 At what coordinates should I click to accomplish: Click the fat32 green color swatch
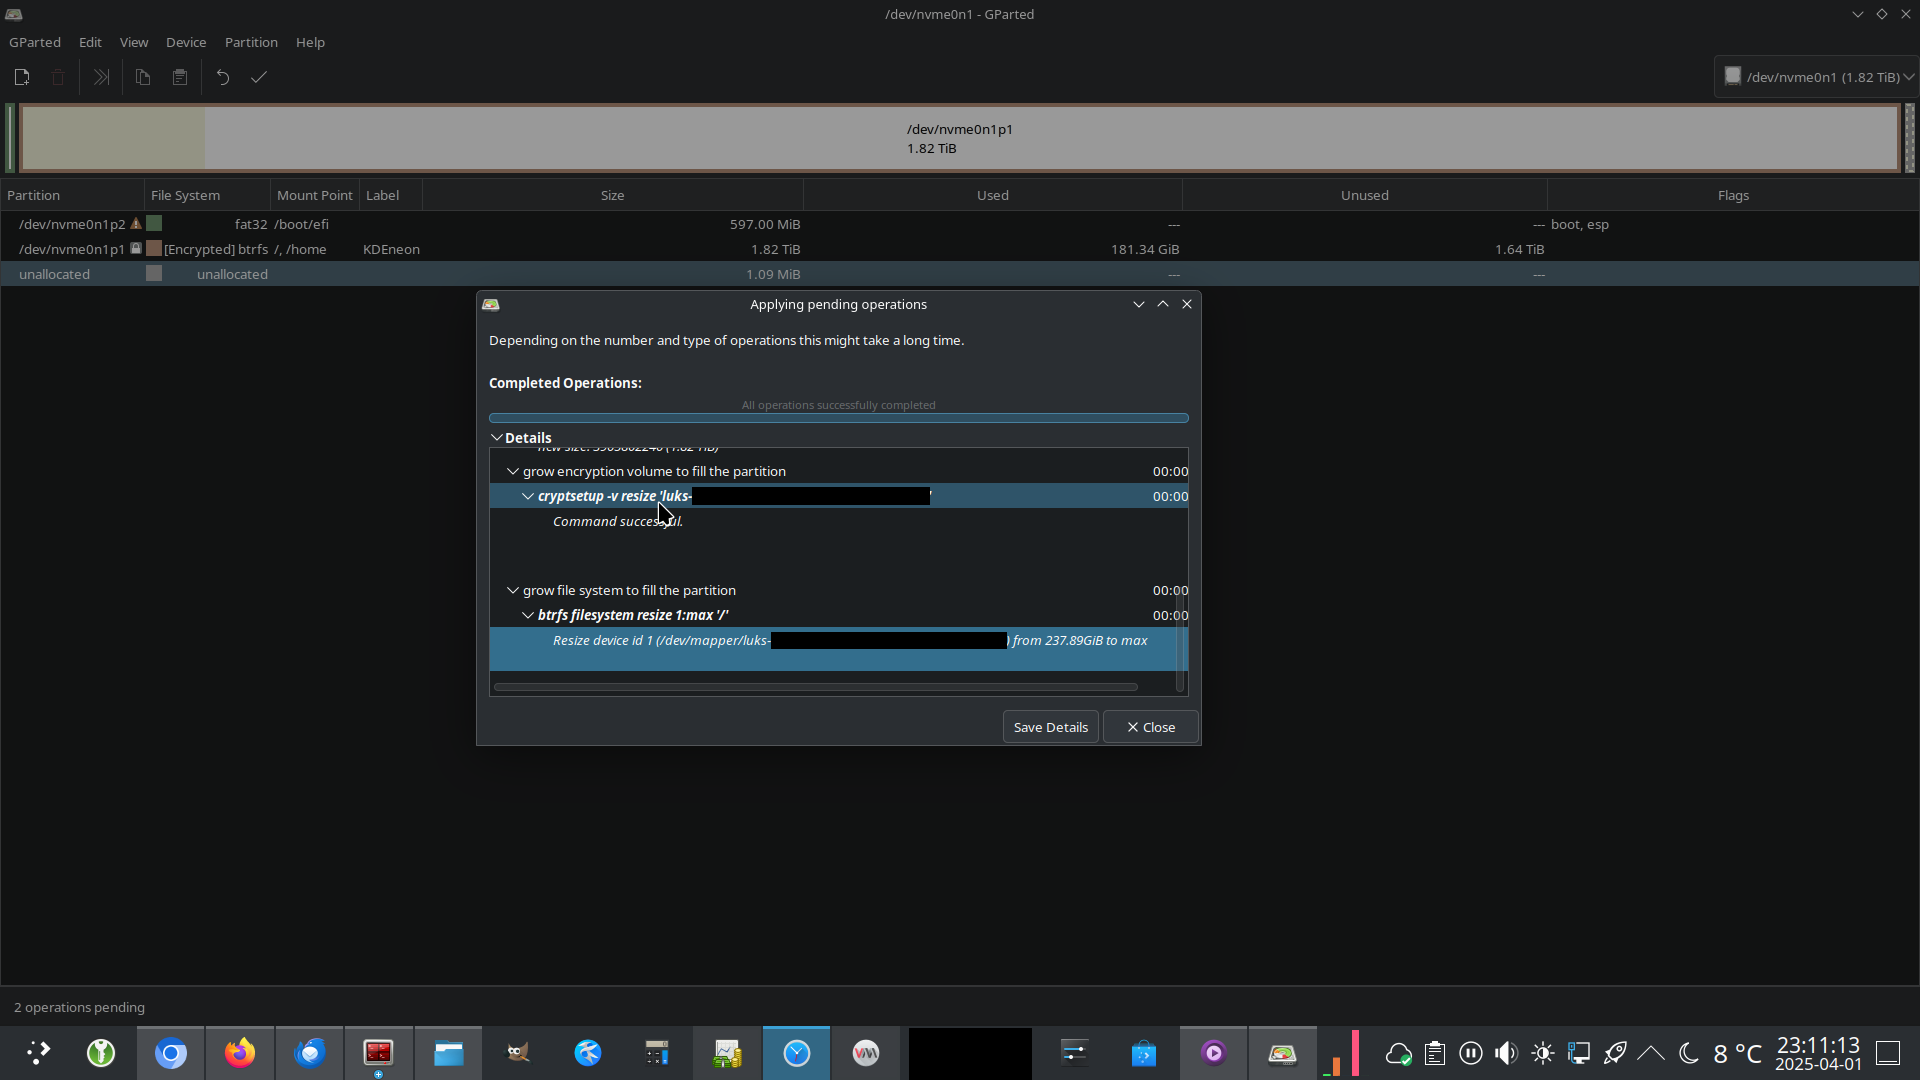click(154, 224)
